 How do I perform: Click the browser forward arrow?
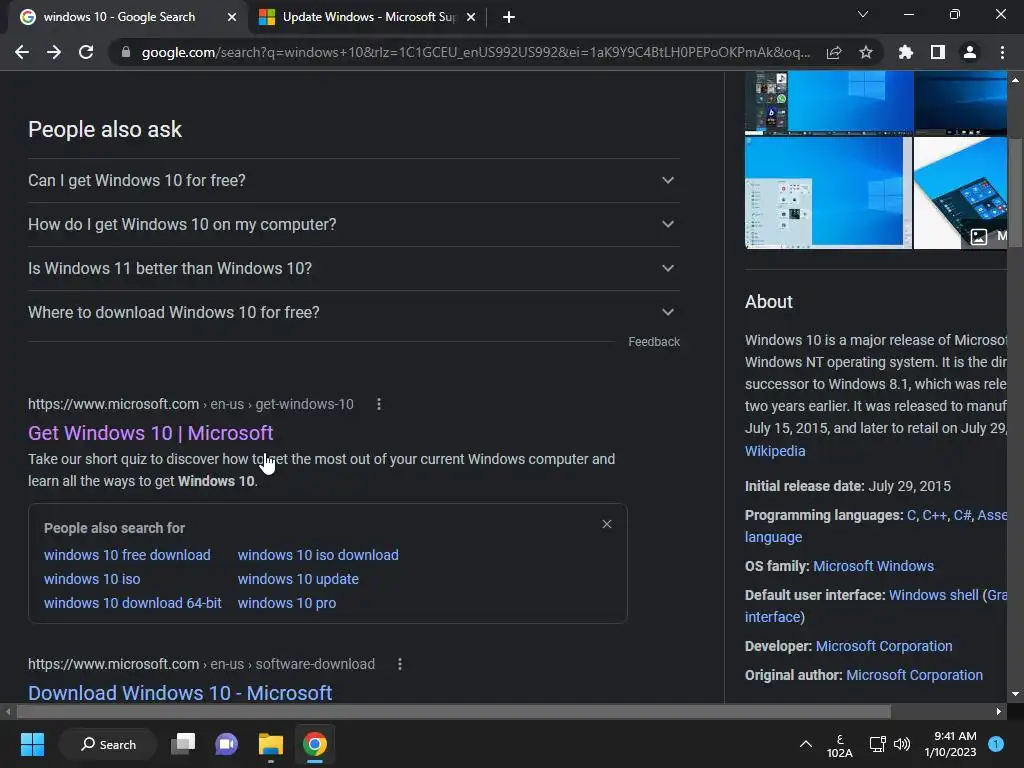[54, 52]
